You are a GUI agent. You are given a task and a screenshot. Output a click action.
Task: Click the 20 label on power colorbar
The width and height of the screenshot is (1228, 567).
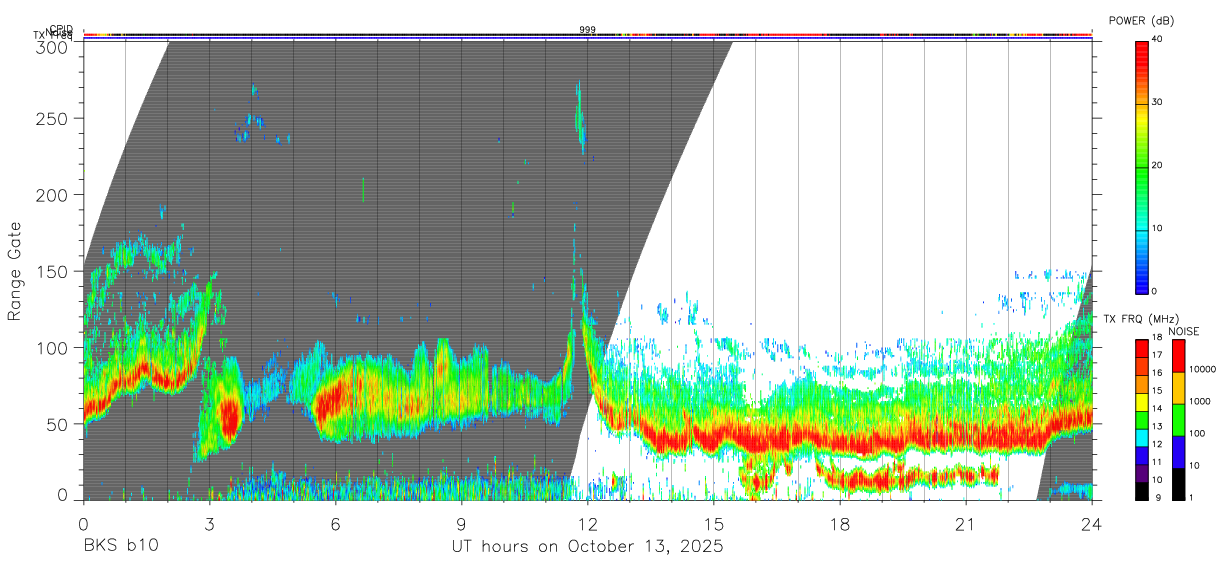[1157, 165]
